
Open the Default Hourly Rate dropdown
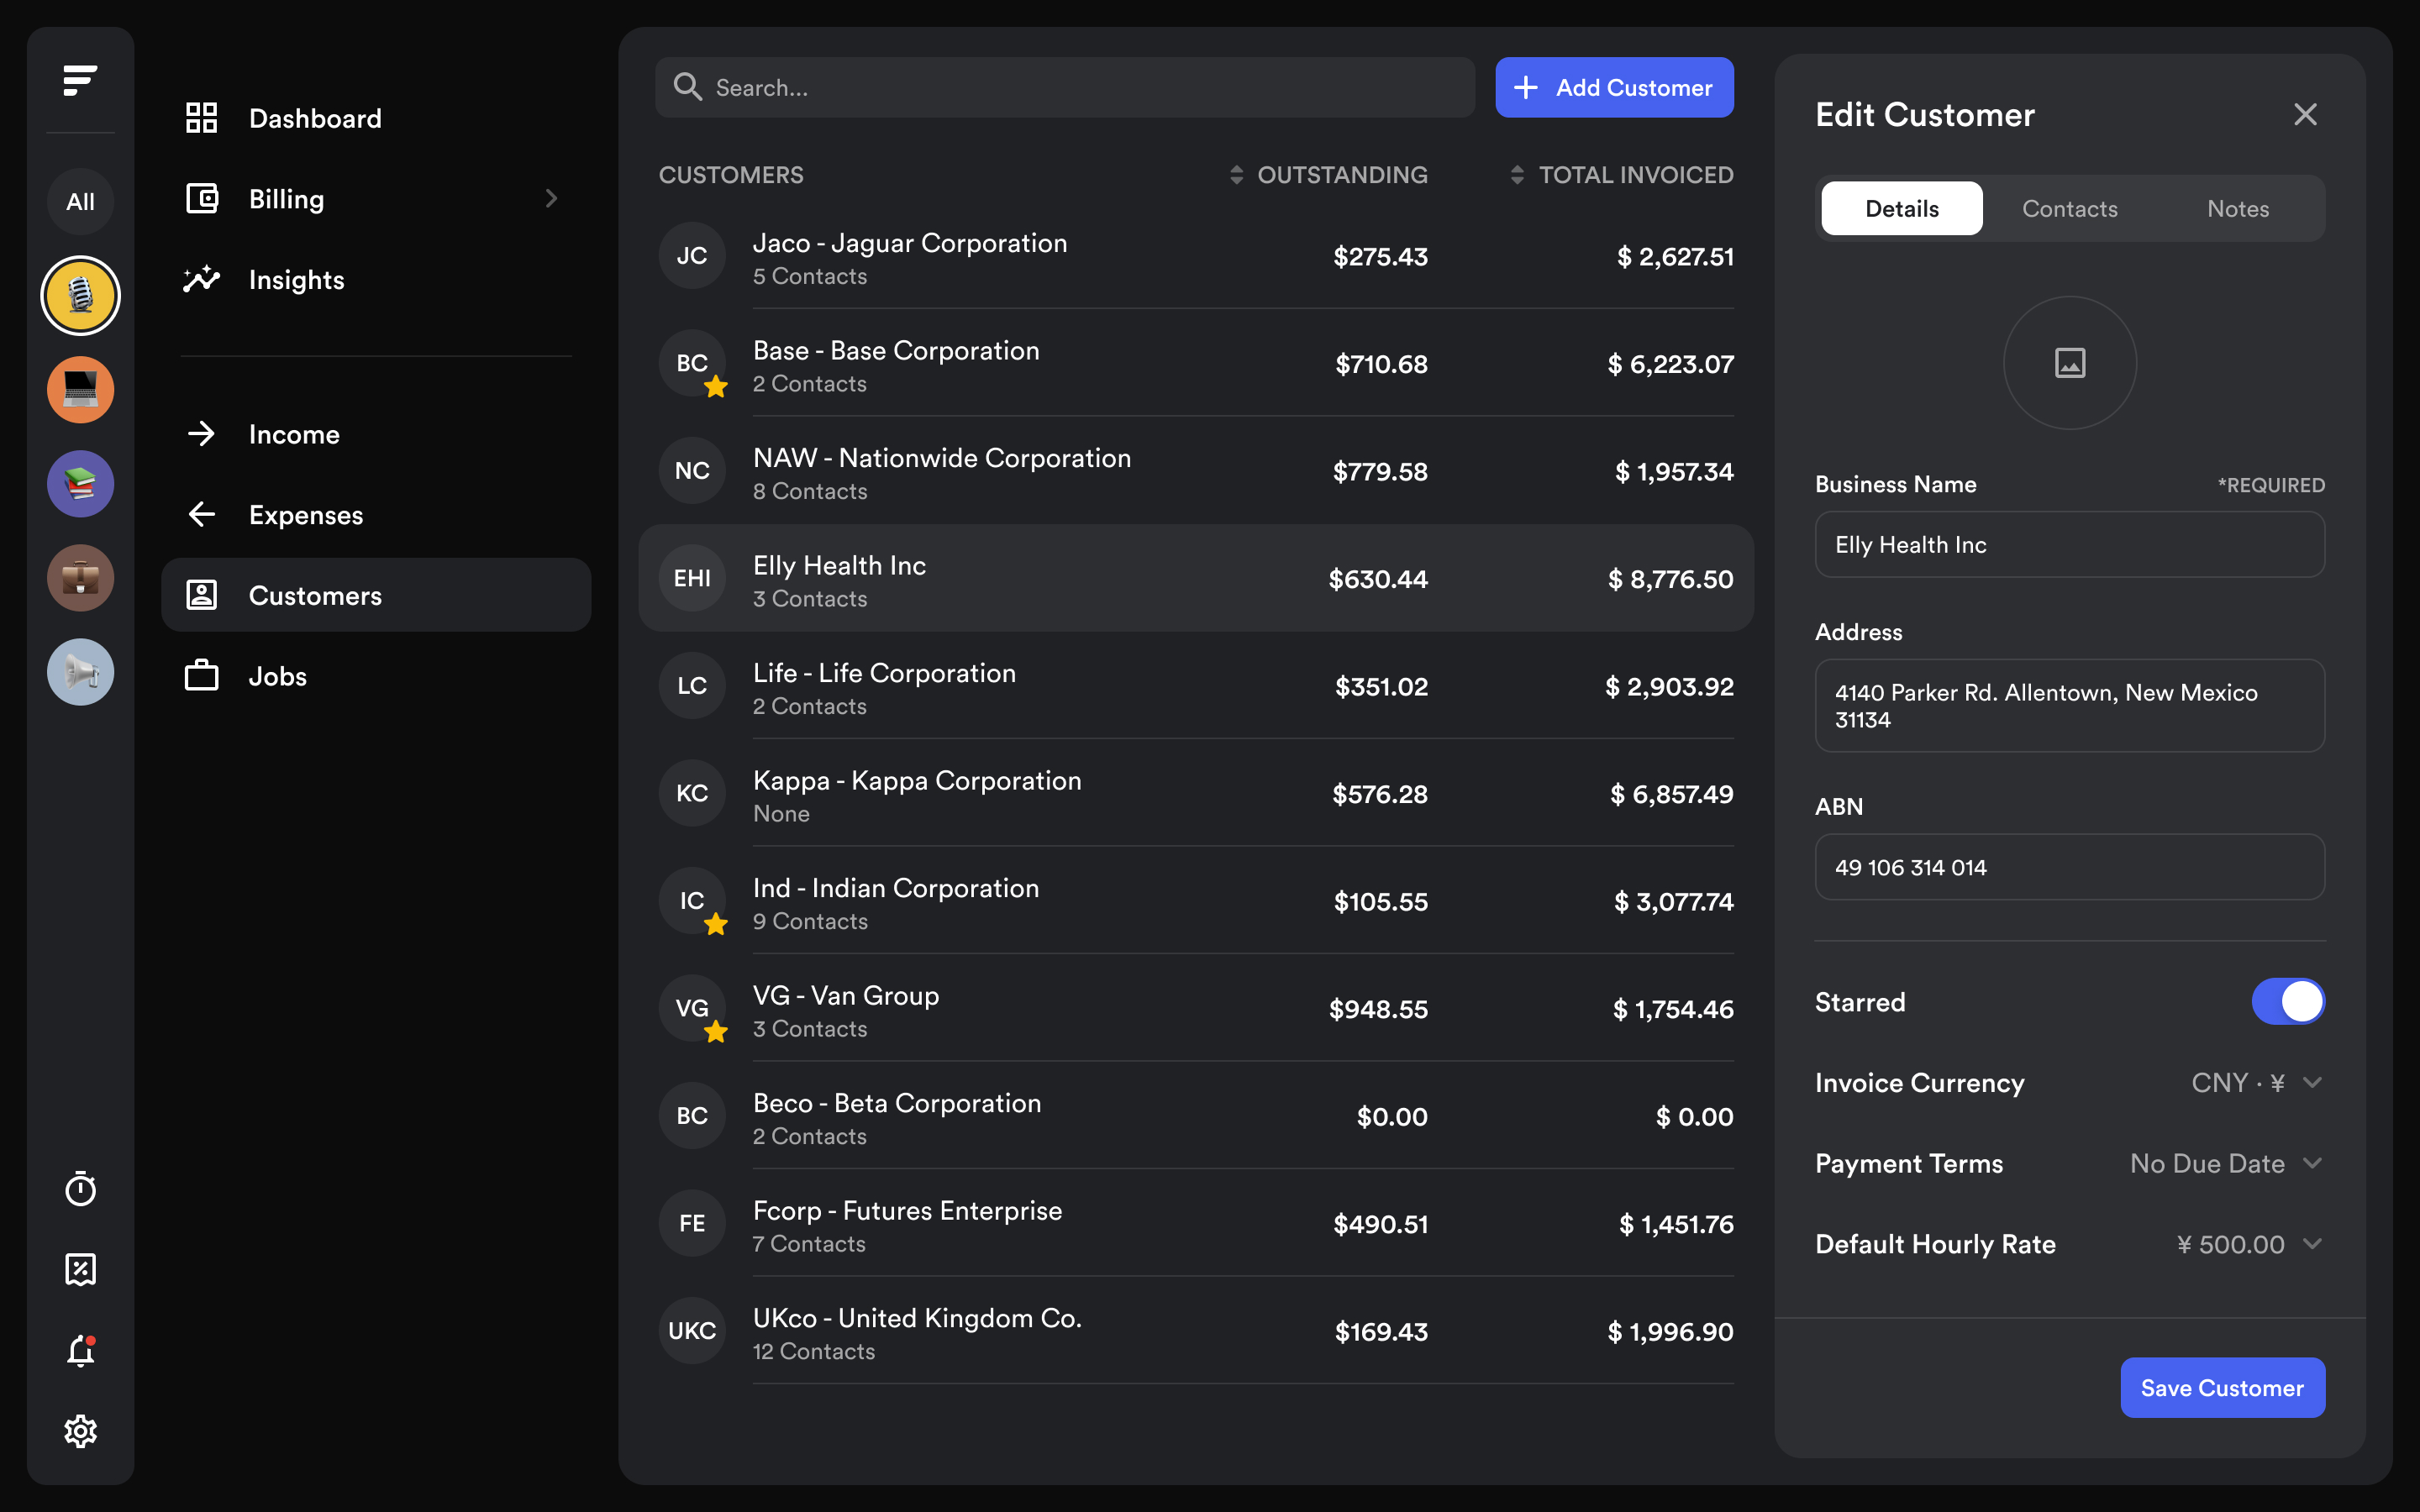(2249, 1244)
